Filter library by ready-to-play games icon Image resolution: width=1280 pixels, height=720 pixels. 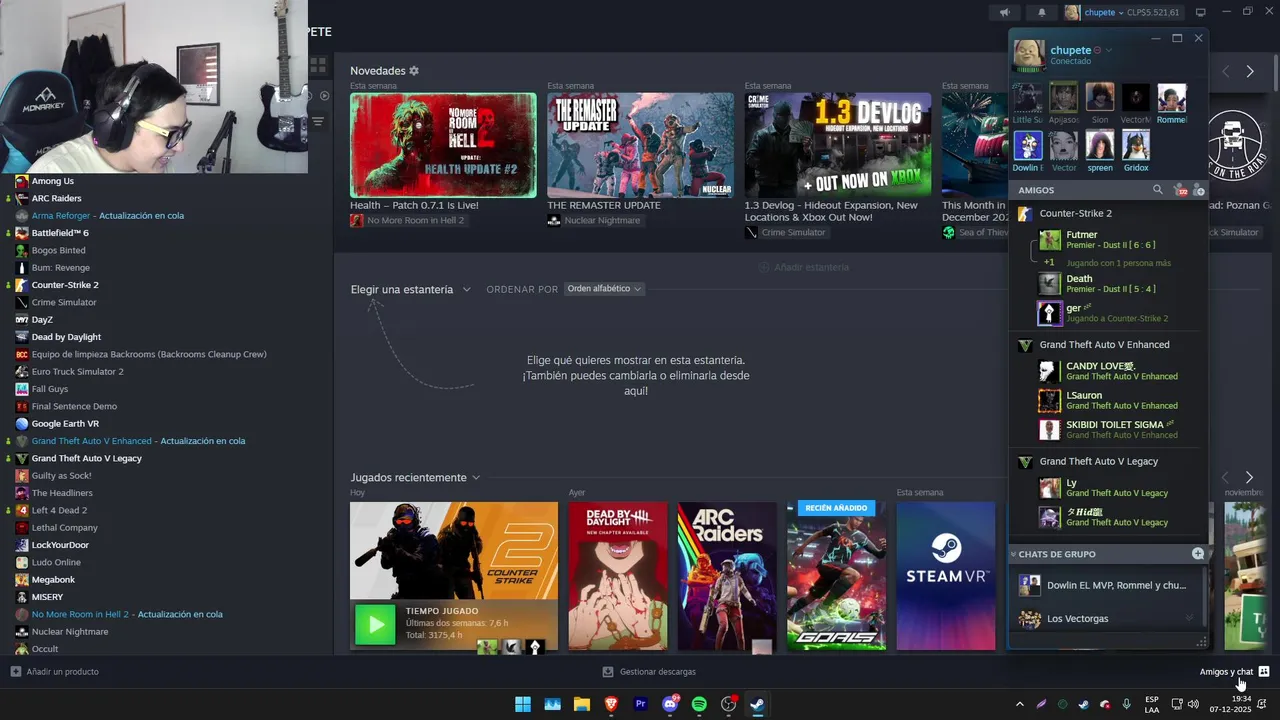pyautogui.click(x=323, y=96)
